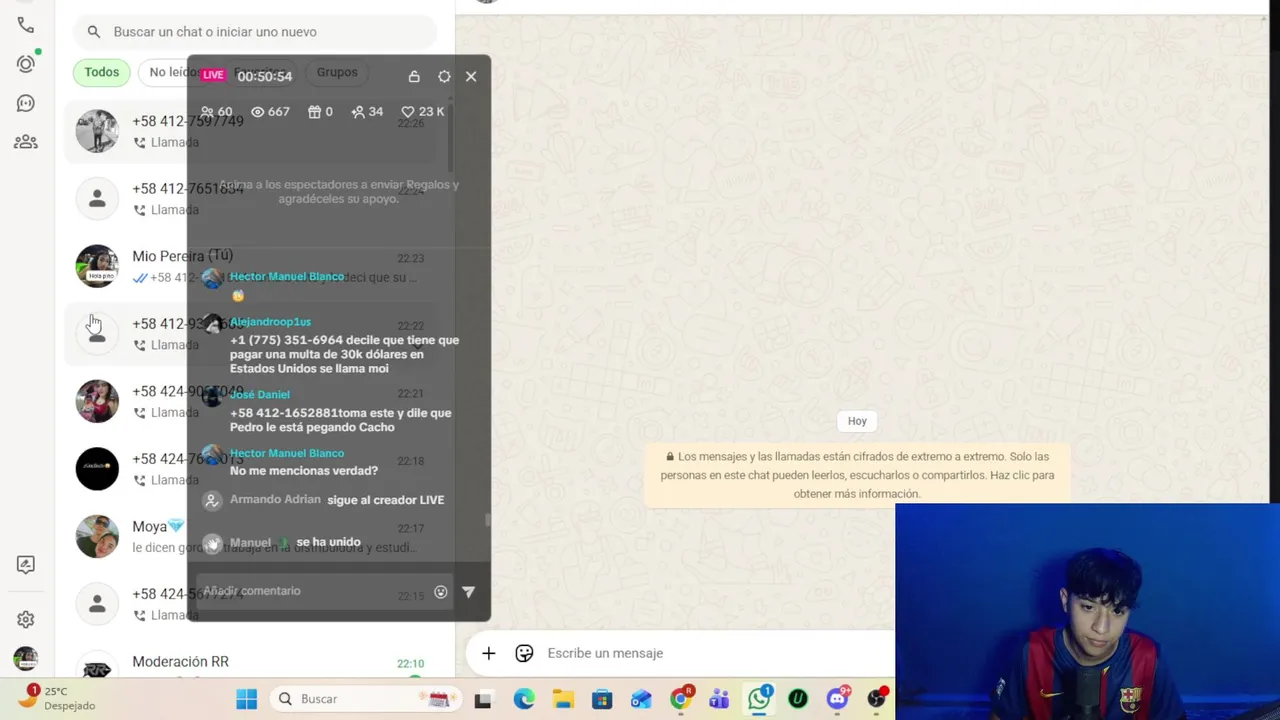Open File Explorer from taskbar
The image size is (1280, 720).
click(x=563, y=699)
